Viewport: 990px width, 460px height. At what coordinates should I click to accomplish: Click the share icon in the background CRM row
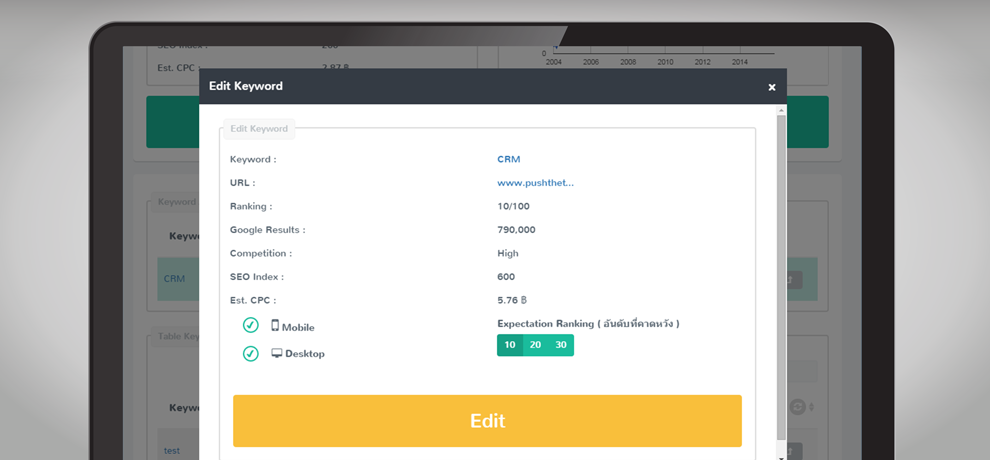(793, 280)
